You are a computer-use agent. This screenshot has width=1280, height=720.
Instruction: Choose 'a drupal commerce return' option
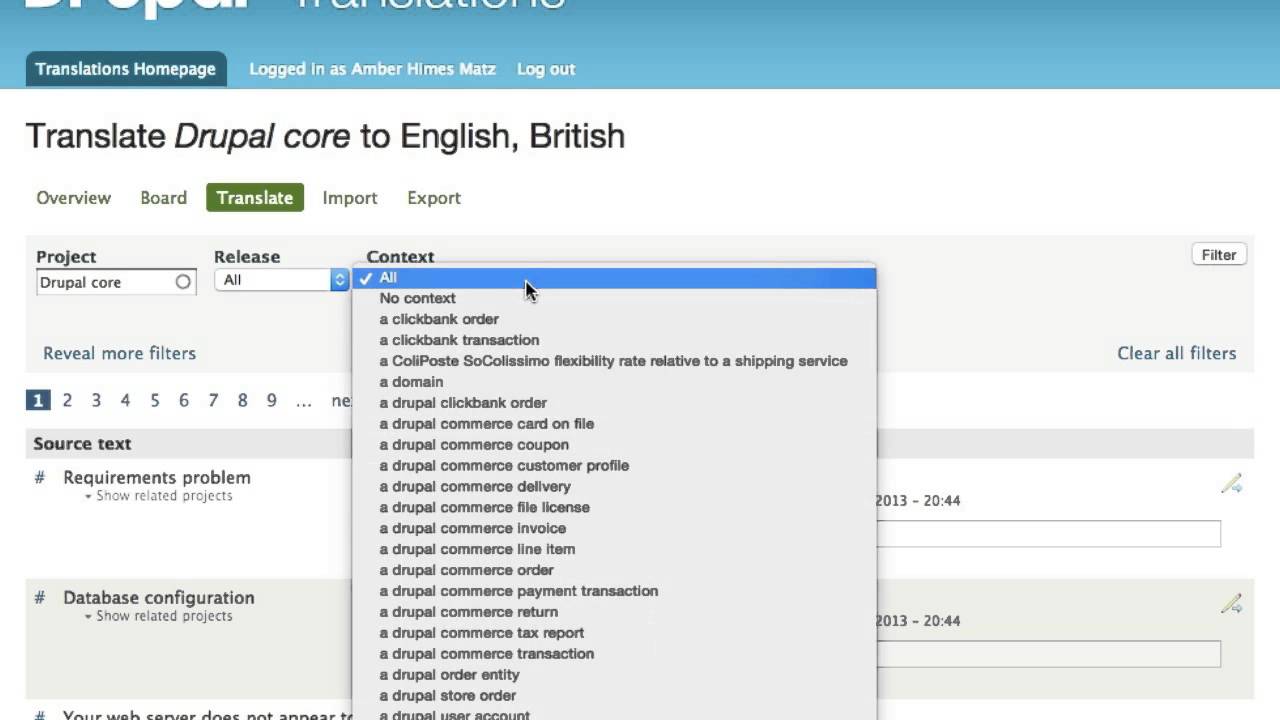tap(614, 613)
